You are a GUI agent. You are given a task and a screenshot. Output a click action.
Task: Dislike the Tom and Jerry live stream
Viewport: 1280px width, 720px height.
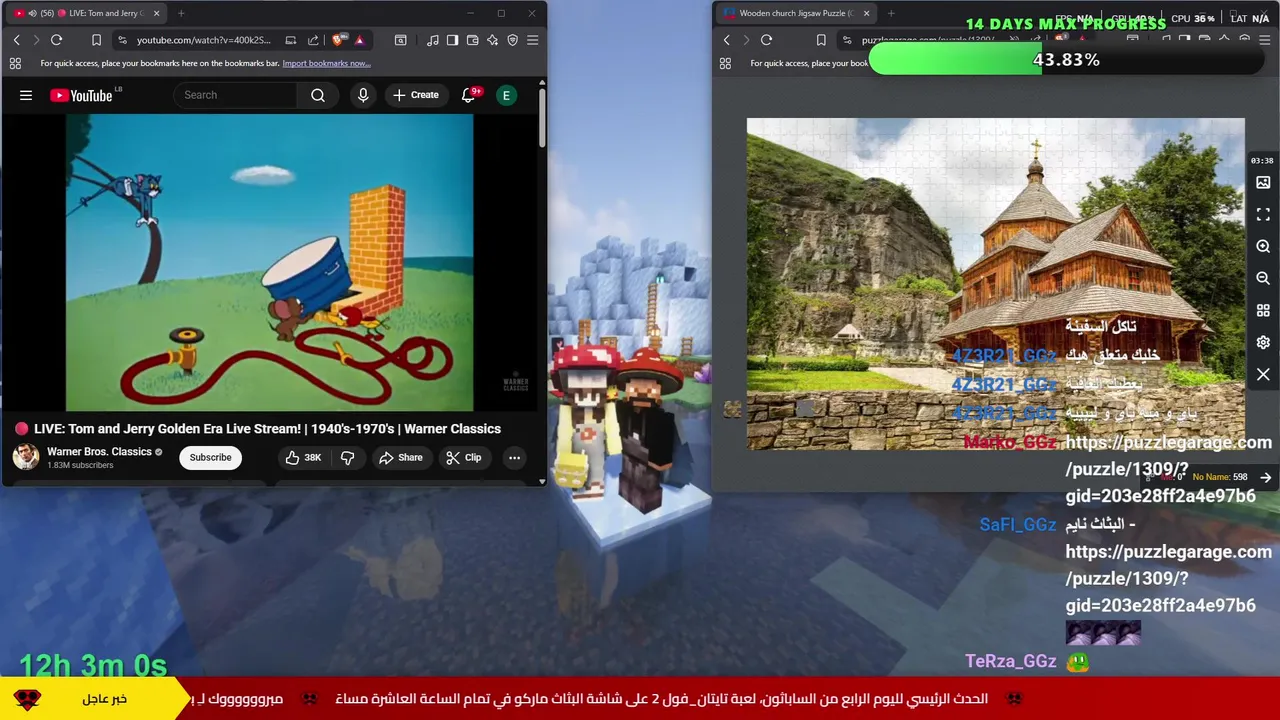[x=347, y=457]
